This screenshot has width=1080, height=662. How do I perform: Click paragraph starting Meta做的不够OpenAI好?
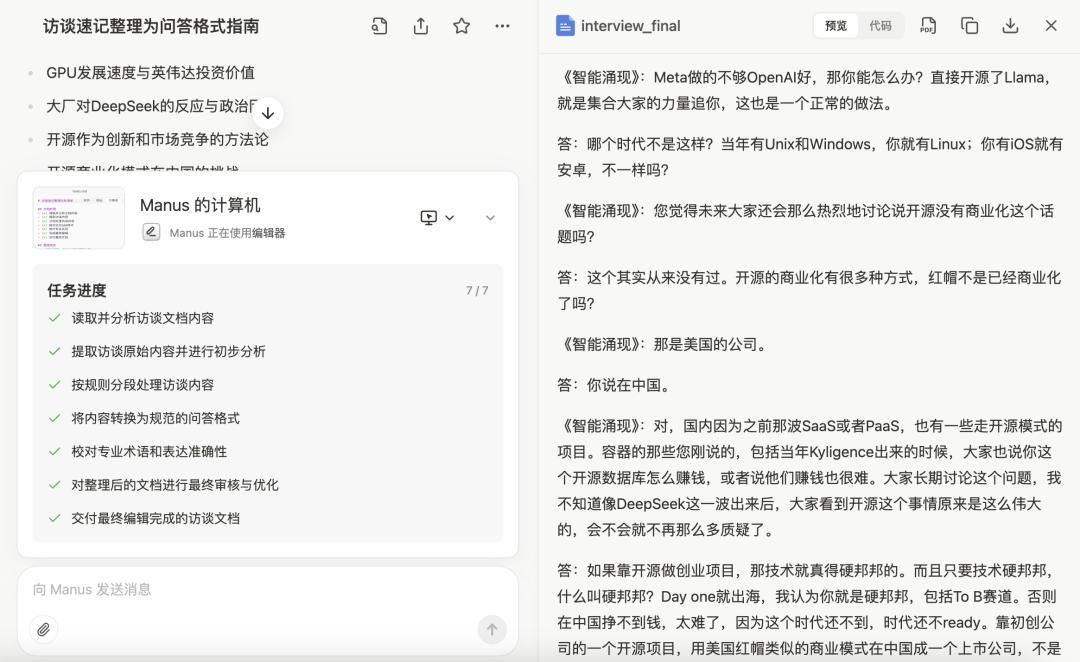(806, 90)
